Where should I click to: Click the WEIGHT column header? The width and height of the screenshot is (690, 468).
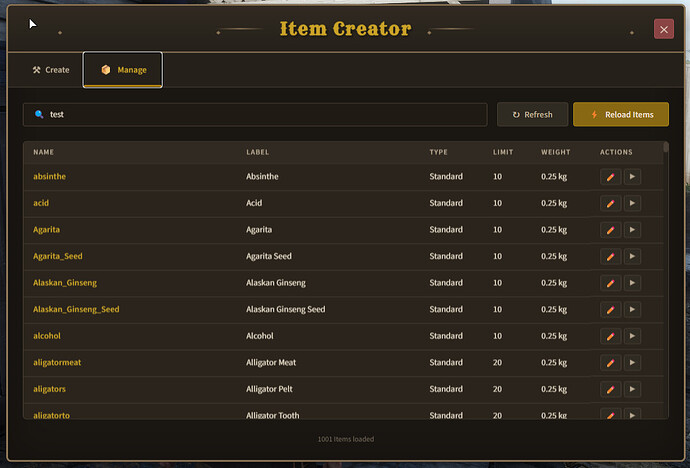click(556, 152)
